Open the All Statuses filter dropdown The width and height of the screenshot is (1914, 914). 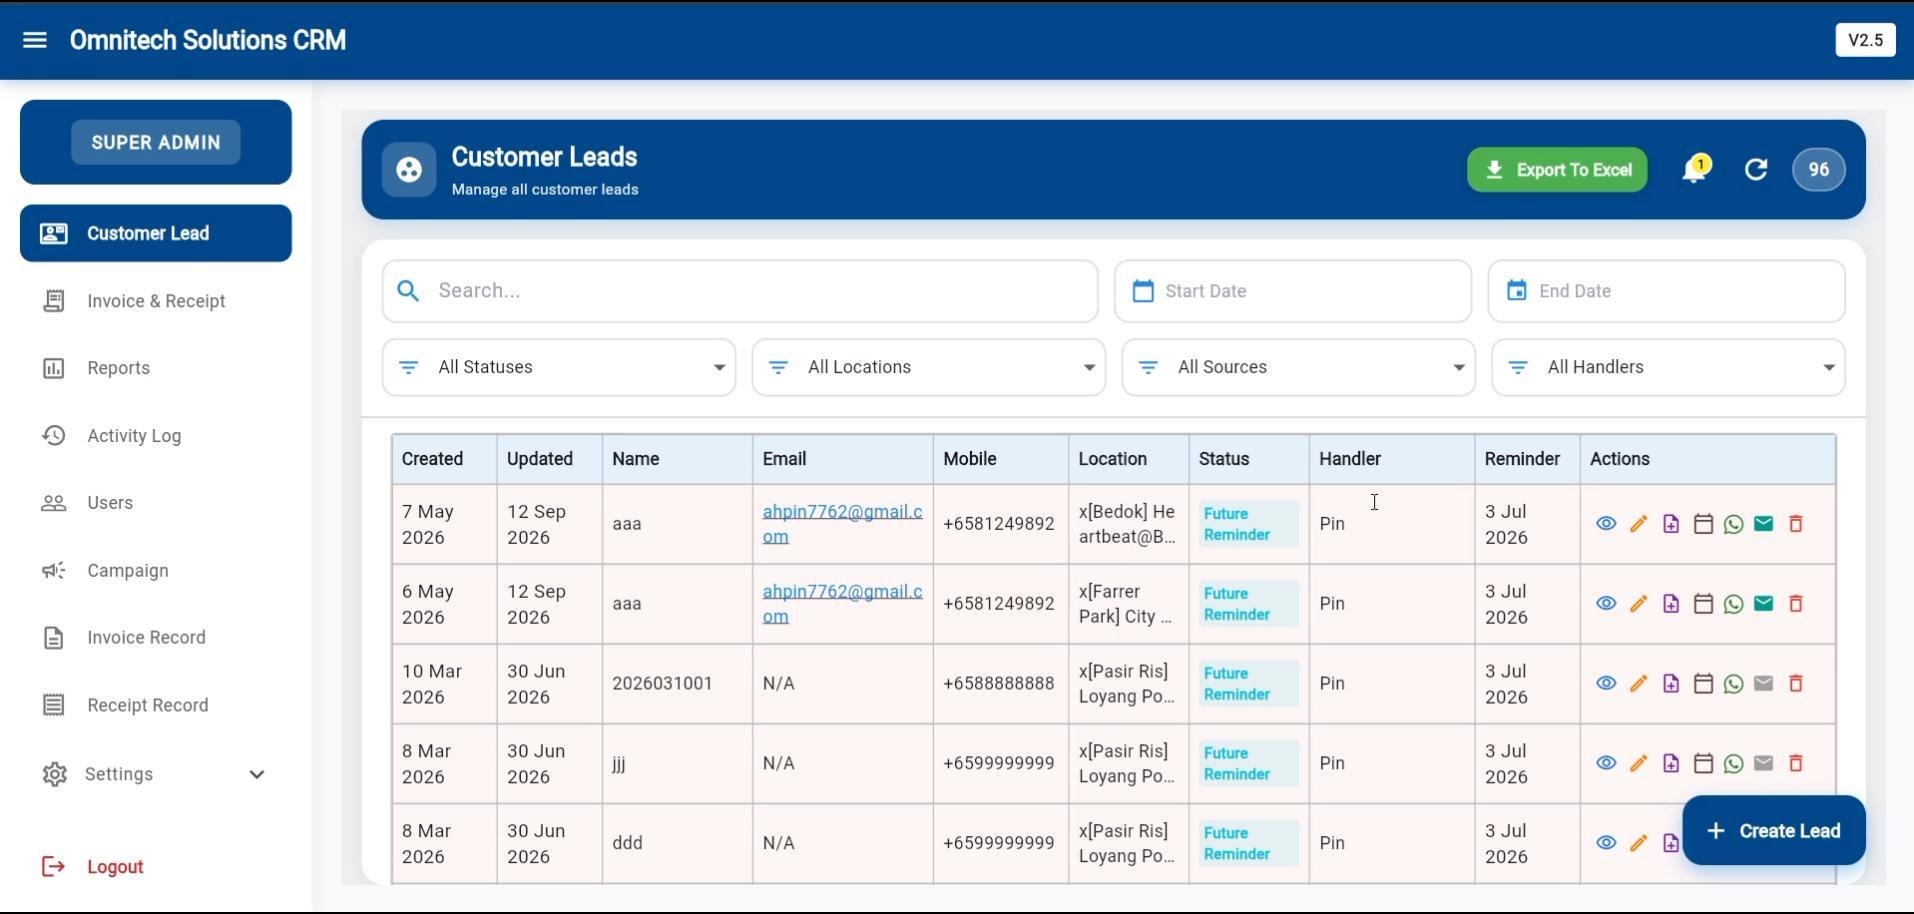[559, 367]
